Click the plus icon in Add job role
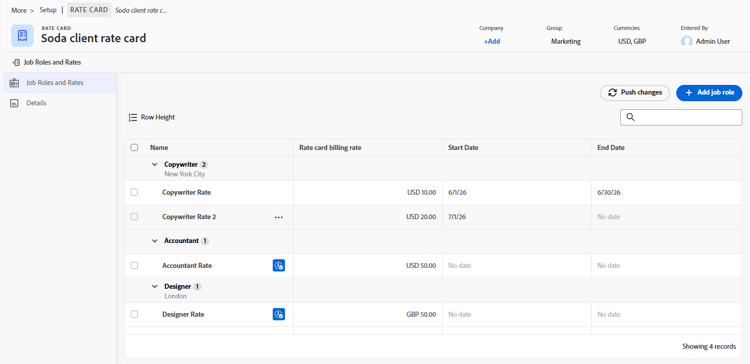Image resolution: width=750 pixels, height=364 pixels. point(689,93)
